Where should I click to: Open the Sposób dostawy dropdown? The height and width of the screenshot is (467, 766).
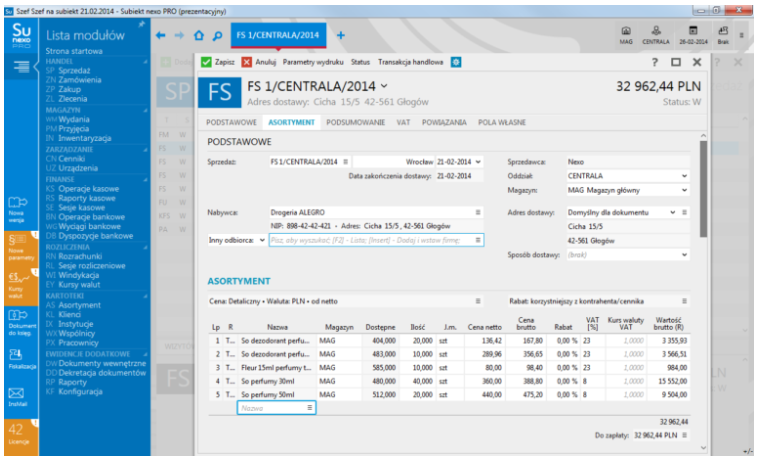click(684, 255)
